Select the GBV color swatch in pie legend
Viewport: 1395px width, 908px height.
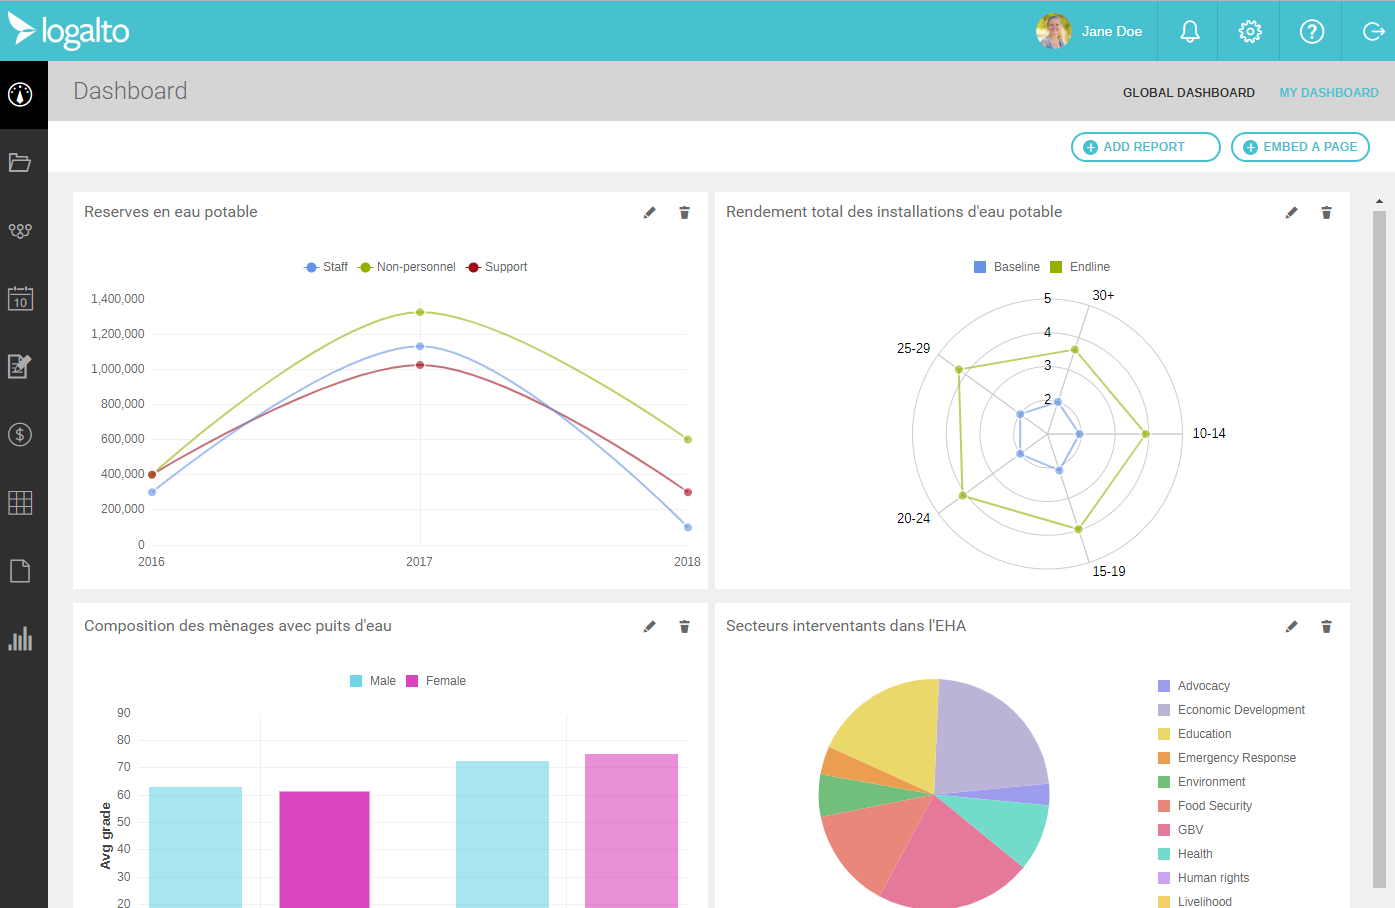(x=1162, y=829)
